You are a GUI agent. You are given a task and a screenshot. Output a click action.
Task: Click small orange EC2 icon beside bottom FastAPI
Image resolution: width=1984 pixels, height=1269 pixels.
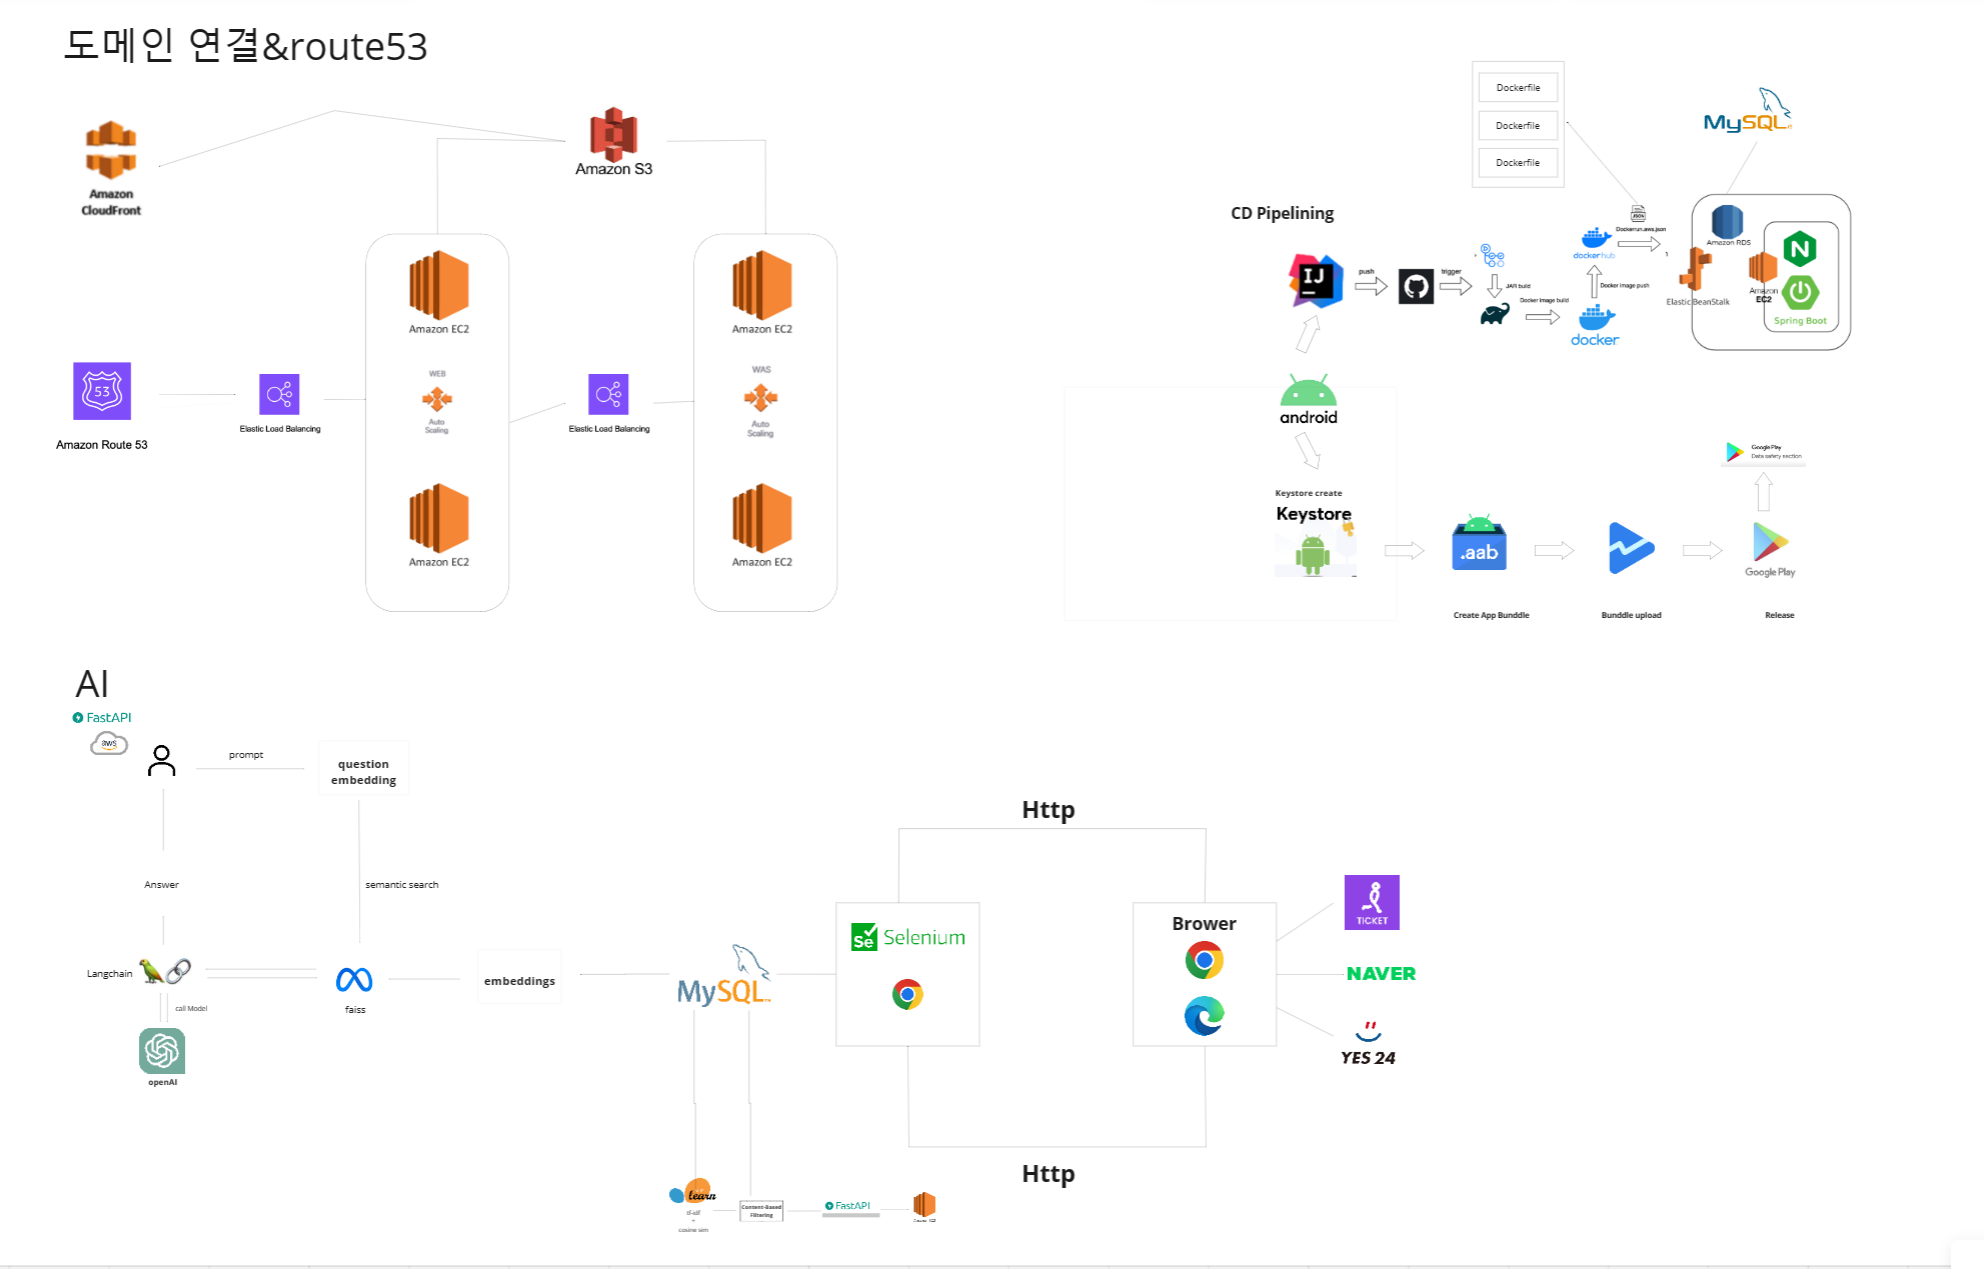click(x=924, y=1204)
